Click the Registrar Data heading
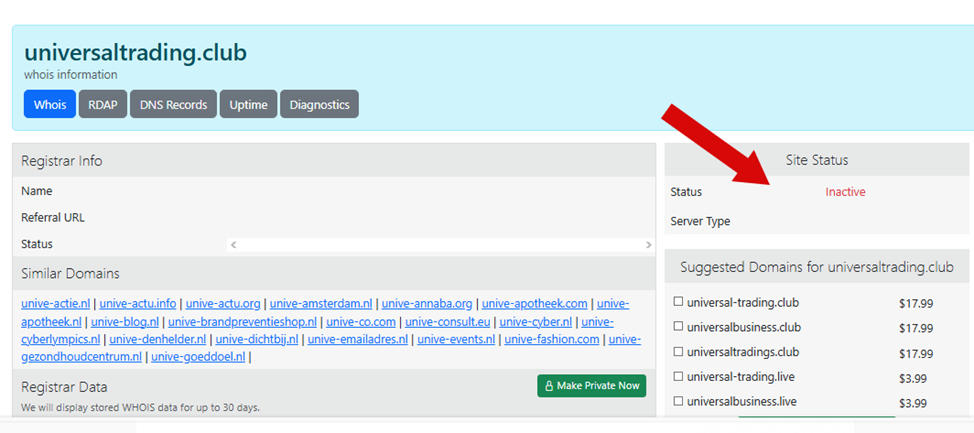The width and height of the screenshot is (974, 433). tap(64, 387)
